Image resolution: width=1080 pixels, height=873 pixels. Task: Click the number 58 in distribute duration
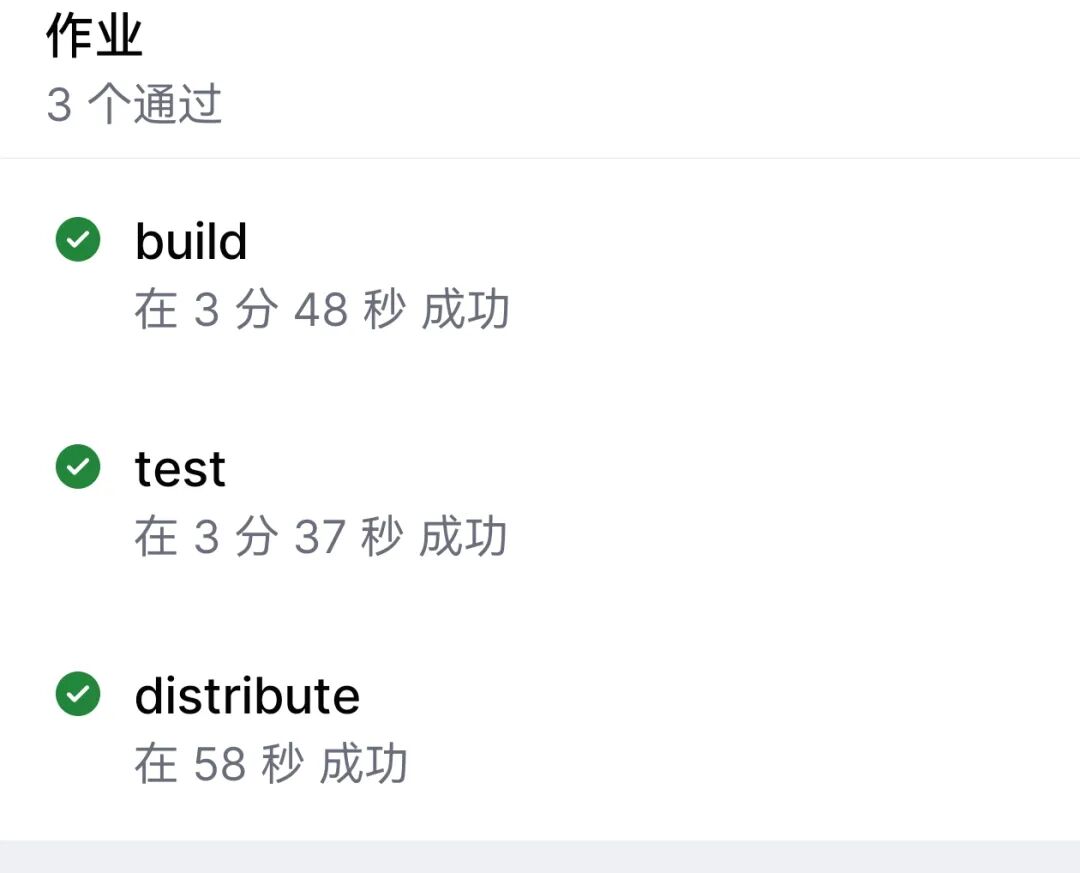coord(220,764)
